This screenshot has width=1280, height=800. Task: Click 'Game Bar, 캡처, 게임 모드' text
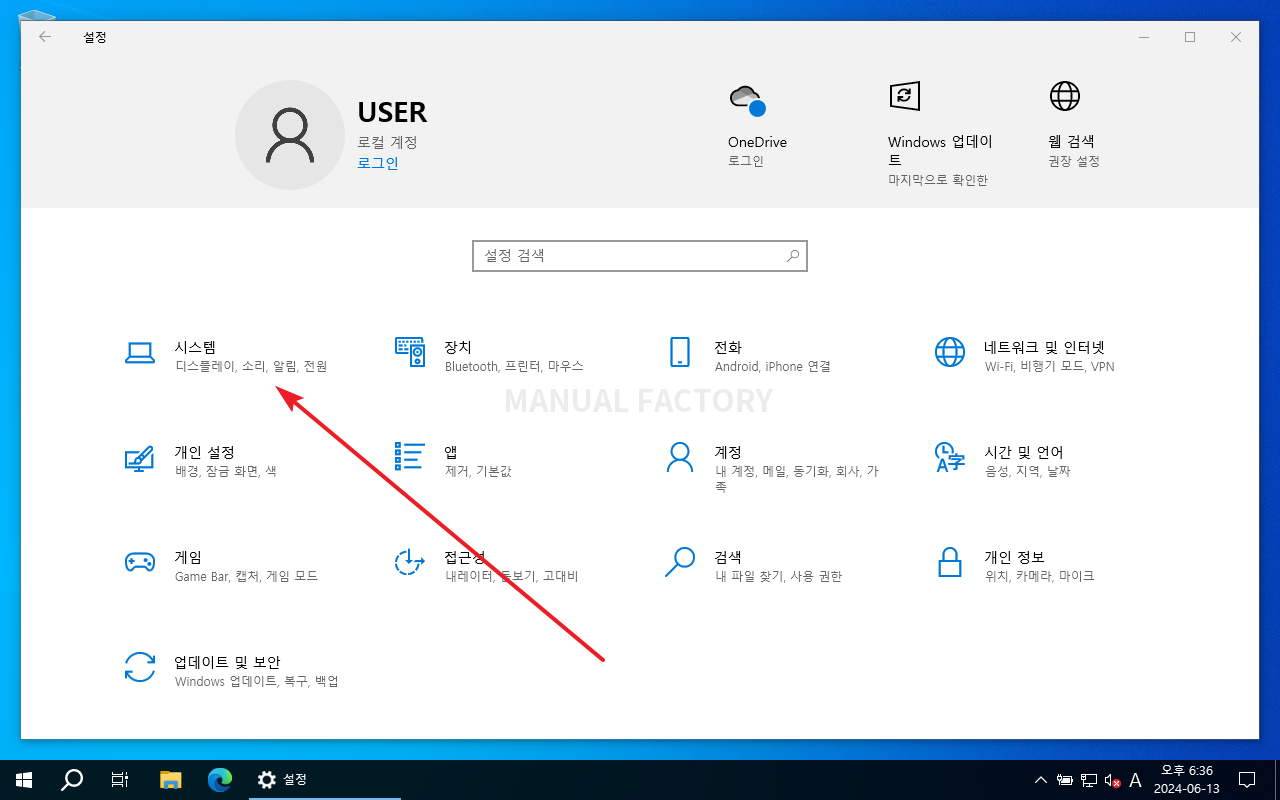click(246, 576)
